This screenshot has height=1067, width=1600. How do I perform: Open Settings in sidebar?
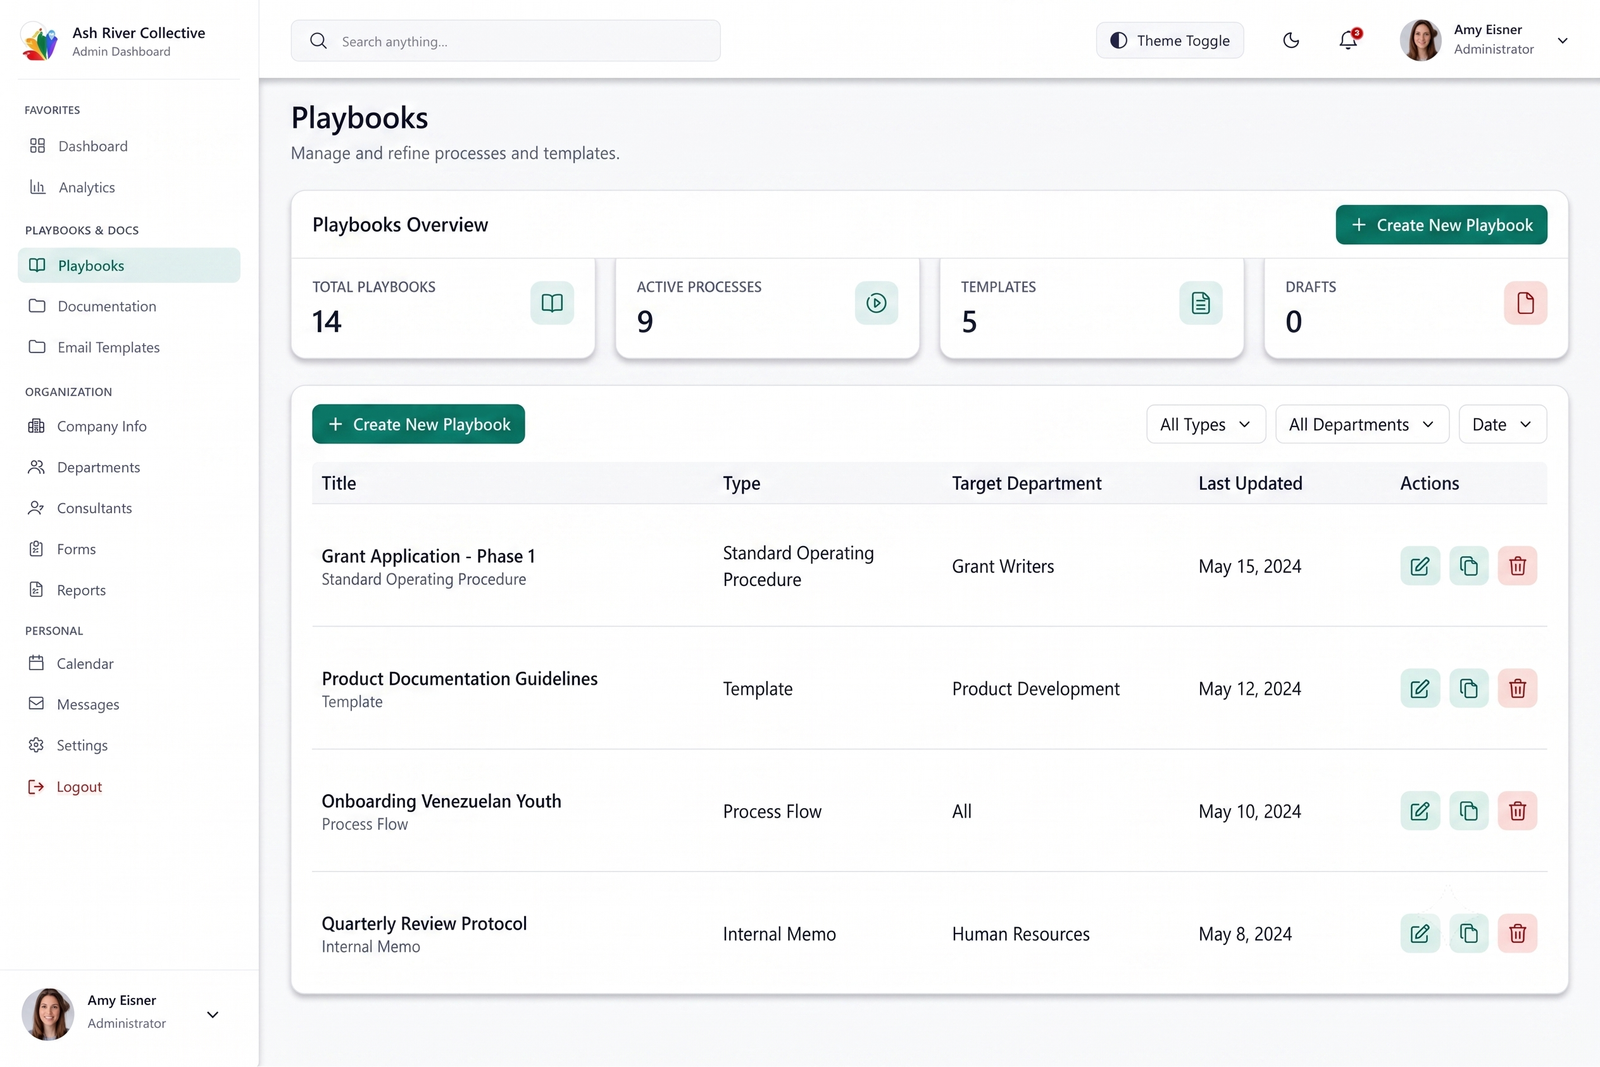pos(129,745)
